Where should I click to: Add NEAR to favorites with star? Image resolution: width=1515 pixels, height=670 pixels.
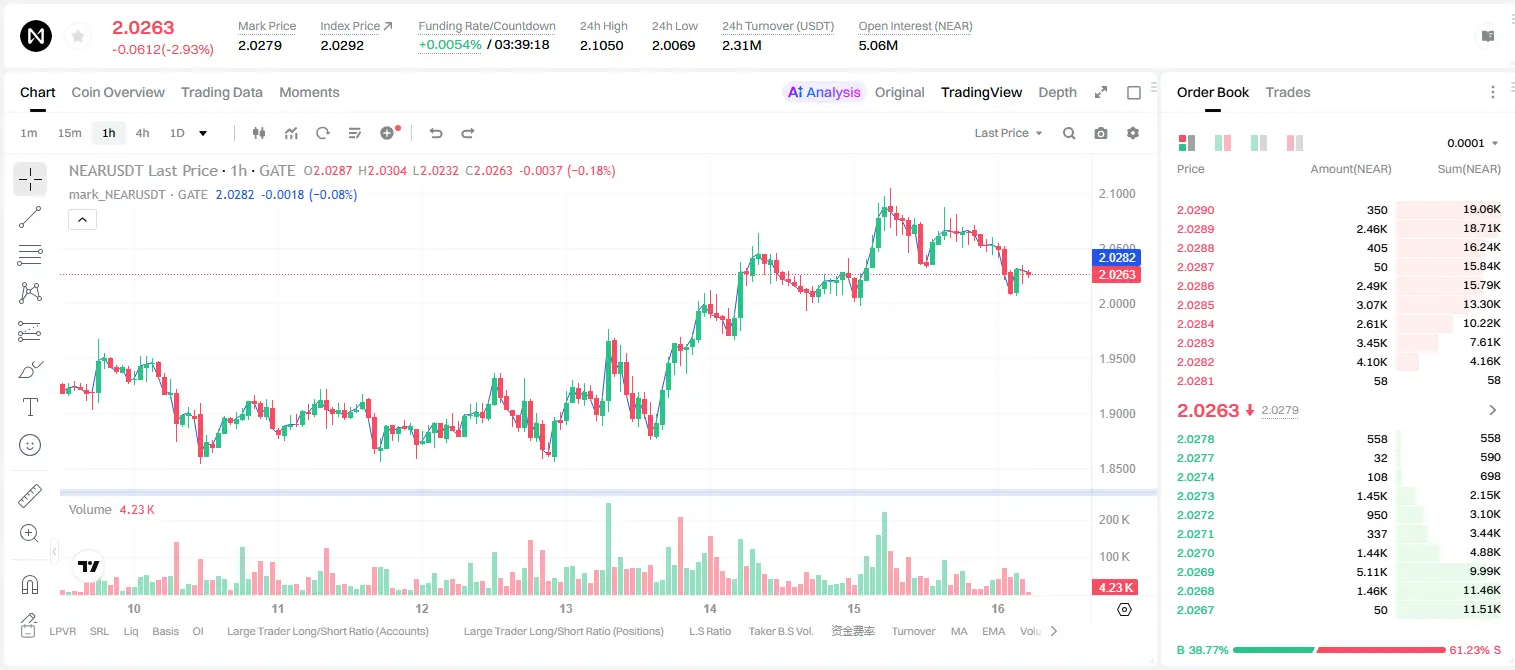click(78, 37)
